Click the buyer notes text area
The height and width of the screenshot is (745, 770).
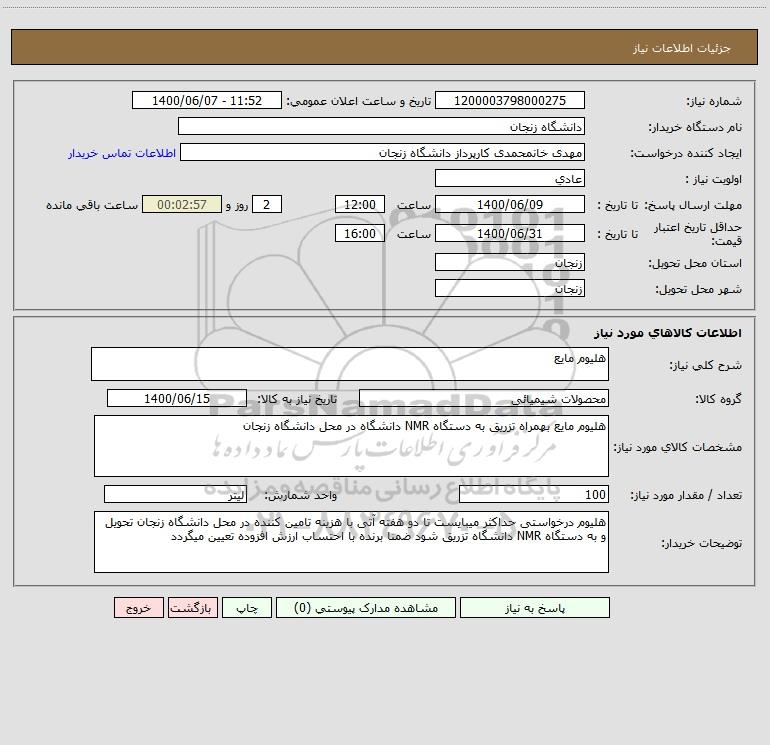point(351,542)
